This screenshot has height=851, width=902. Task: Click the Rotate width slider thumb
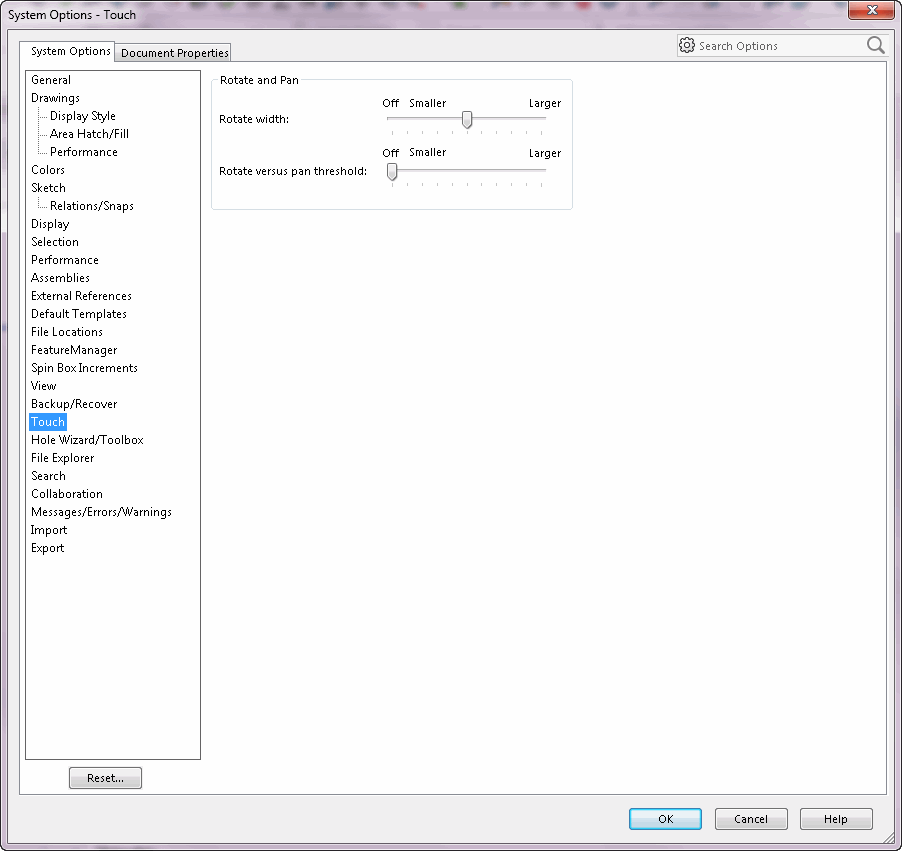tap(467, 120)
